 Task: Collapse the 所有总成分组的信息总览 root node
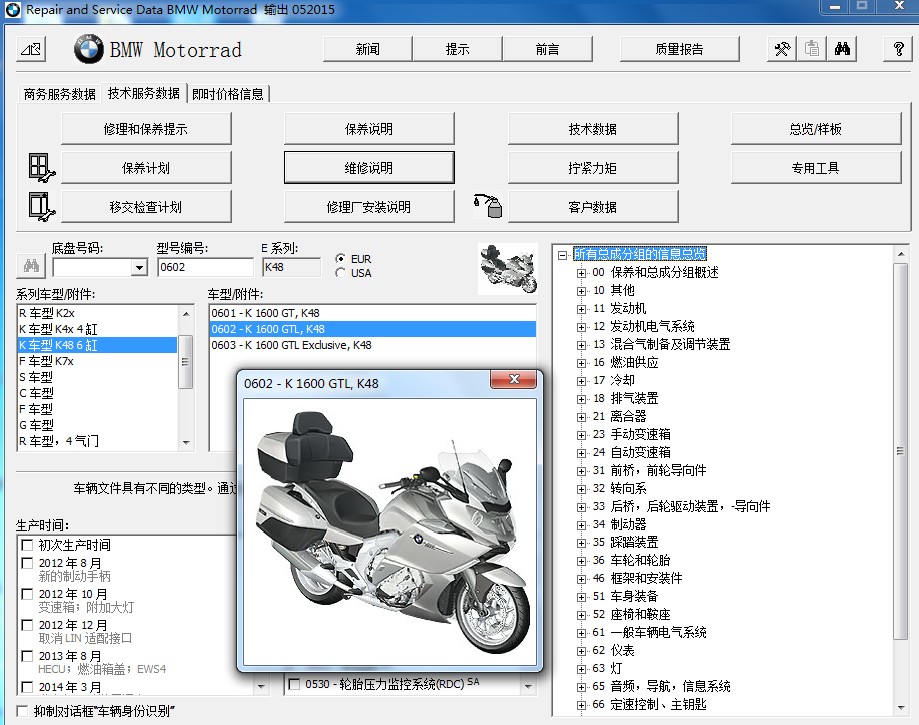[563, 254]
